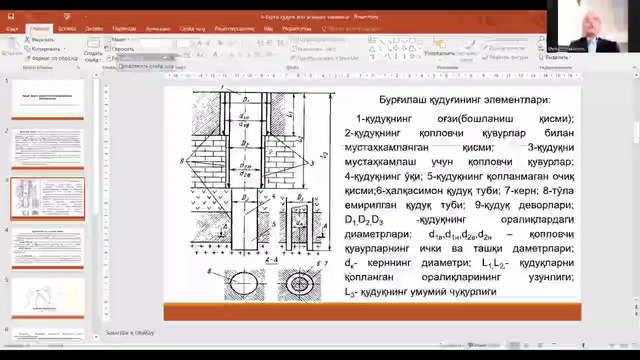Click the Change Case (Aa) icon

200,55
